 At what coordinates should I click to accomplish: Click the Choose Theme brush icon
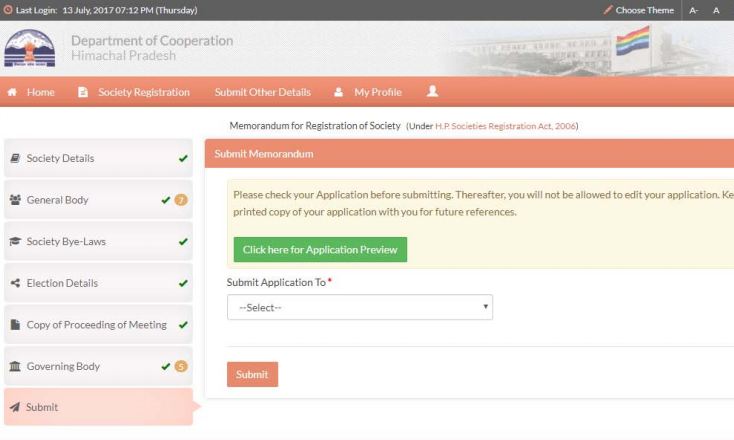608,10
